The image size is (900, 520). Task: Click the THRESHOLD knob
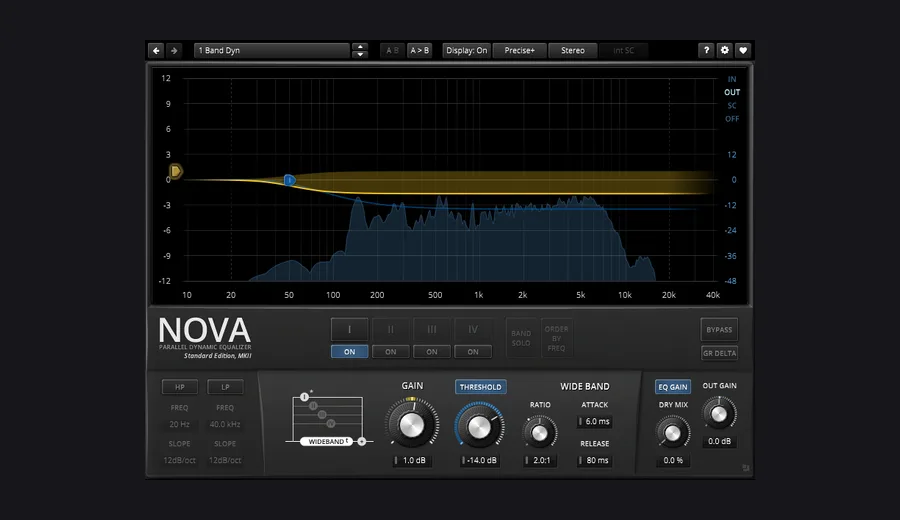(x=480, y=426)
